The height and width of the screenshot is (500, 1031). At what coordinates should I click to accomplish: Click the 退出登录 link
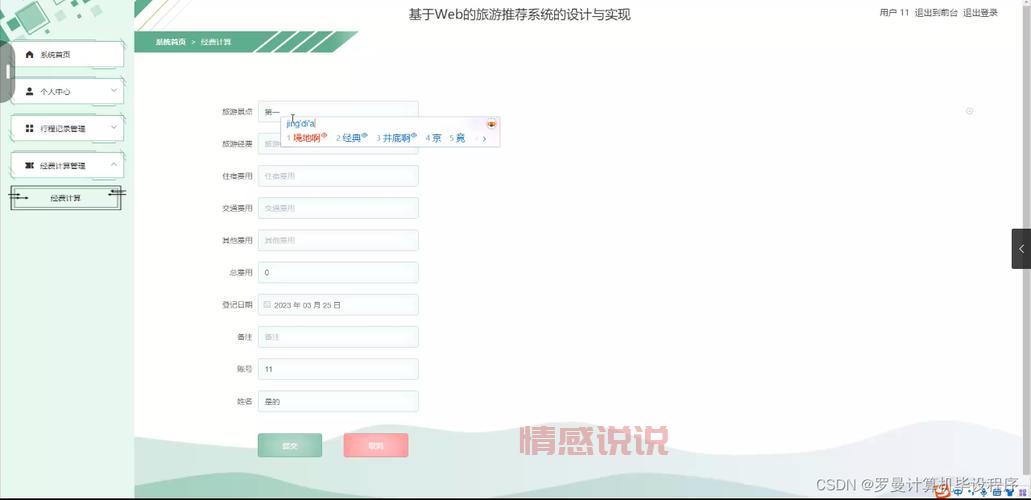(980, 12)
